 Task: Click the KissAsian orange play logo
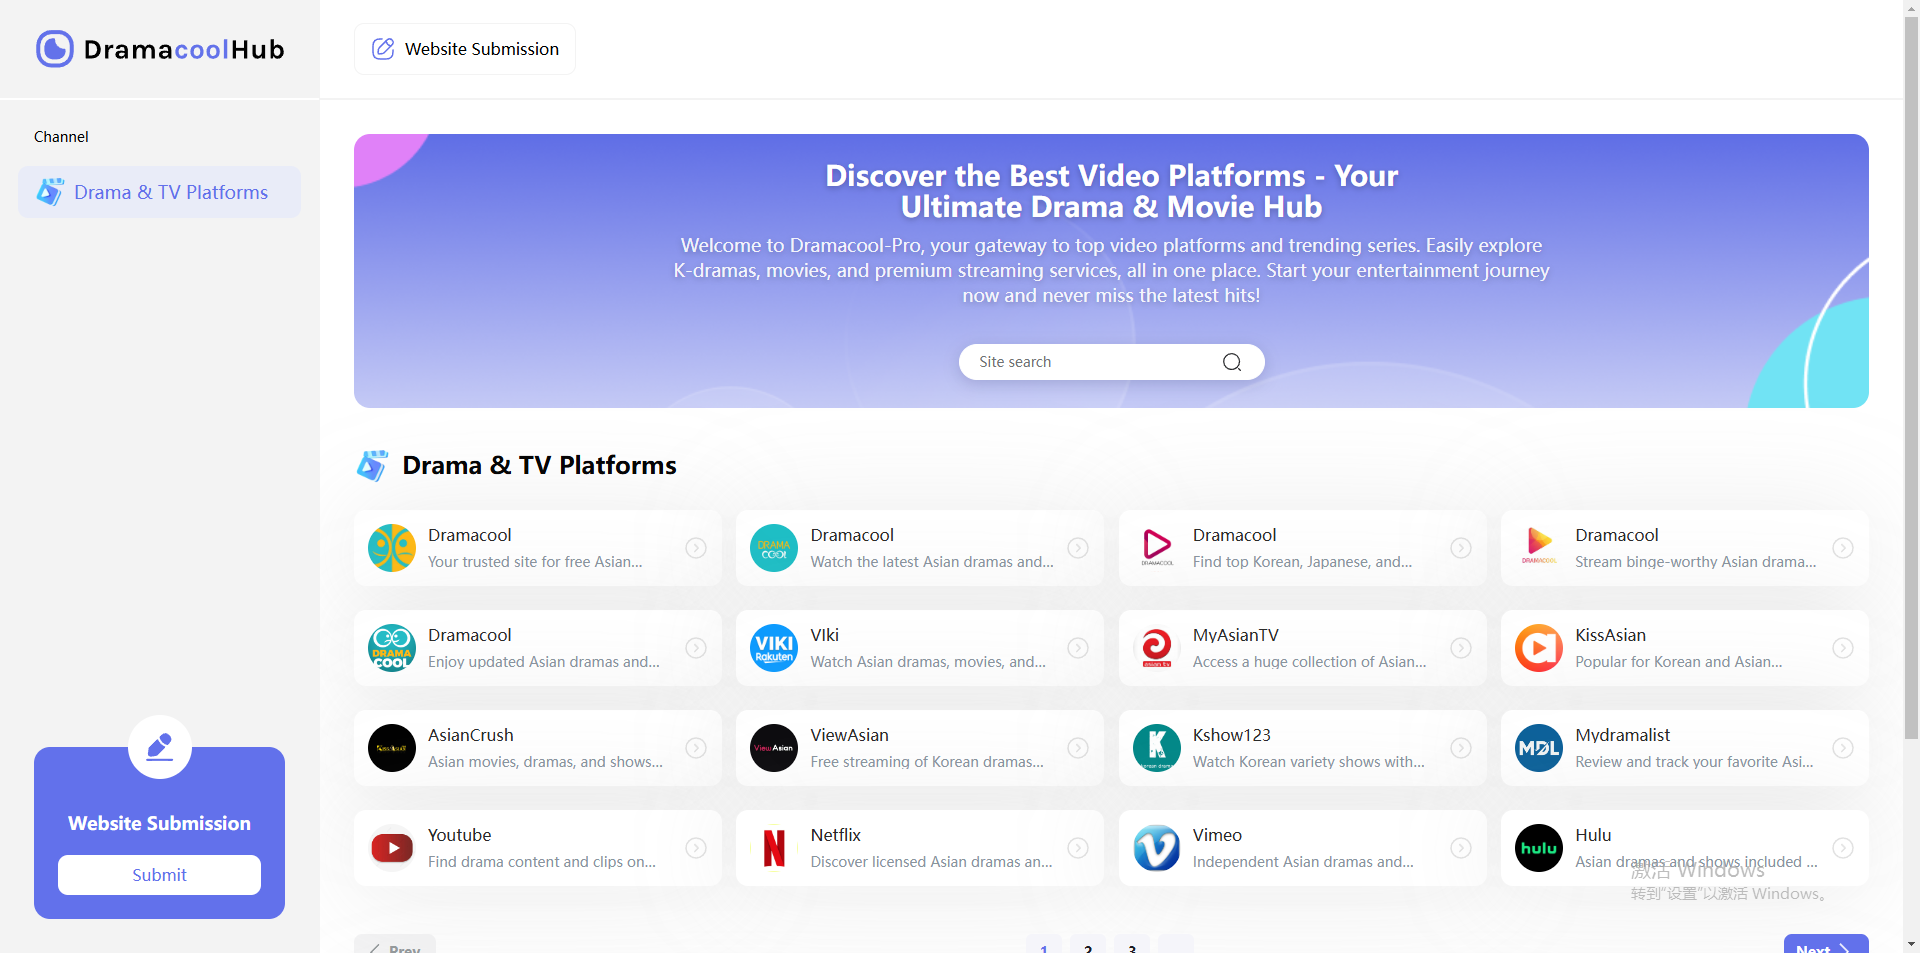point(1539,648)
